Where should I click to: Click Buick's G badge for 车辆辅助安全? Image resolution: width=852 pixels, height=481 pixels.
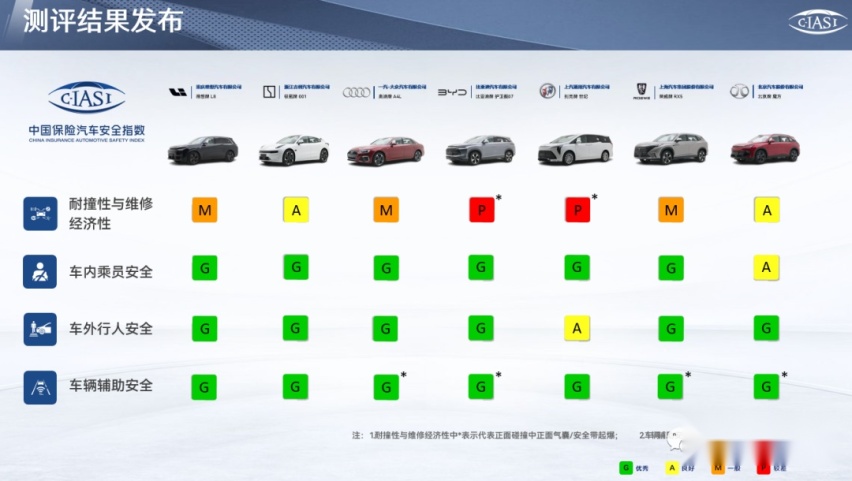click(577, 386)
